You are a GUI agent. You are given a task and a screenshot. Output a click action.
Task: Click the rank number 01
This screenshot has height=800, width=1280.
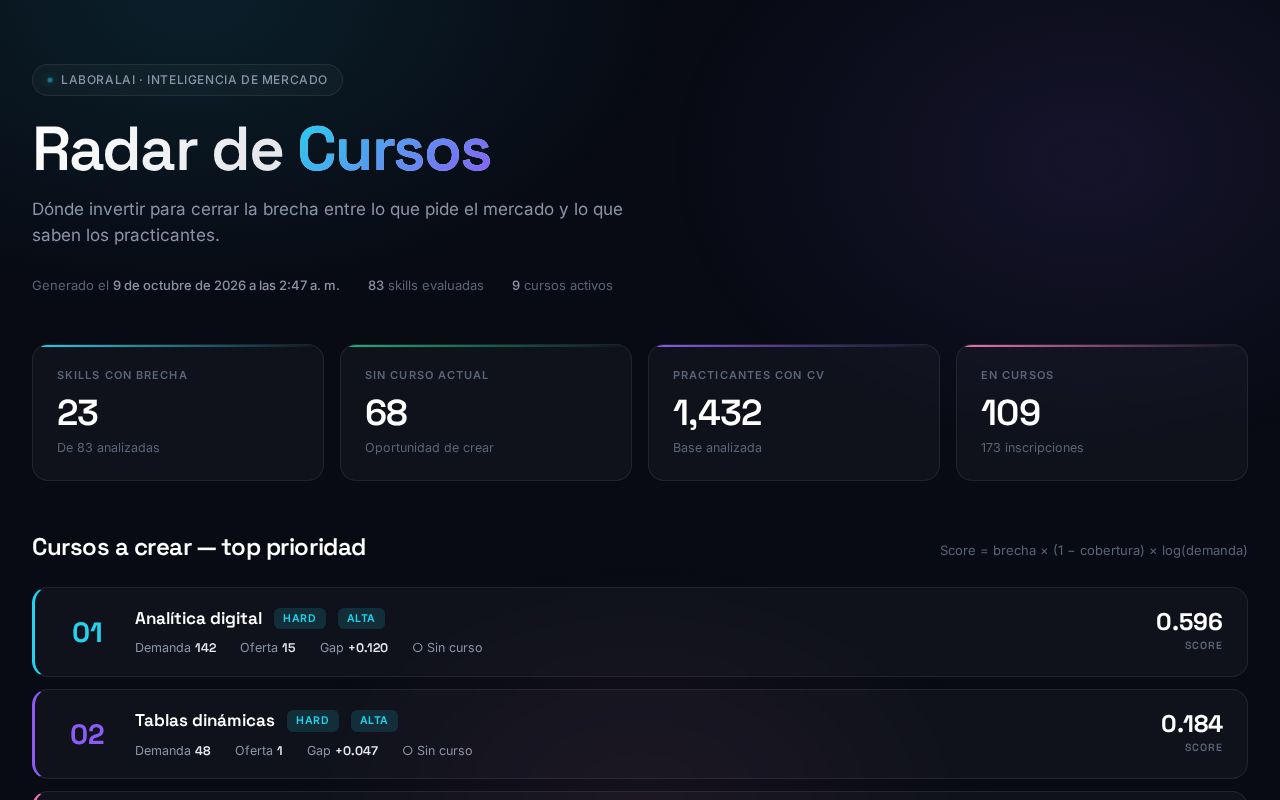pos(87,632)
